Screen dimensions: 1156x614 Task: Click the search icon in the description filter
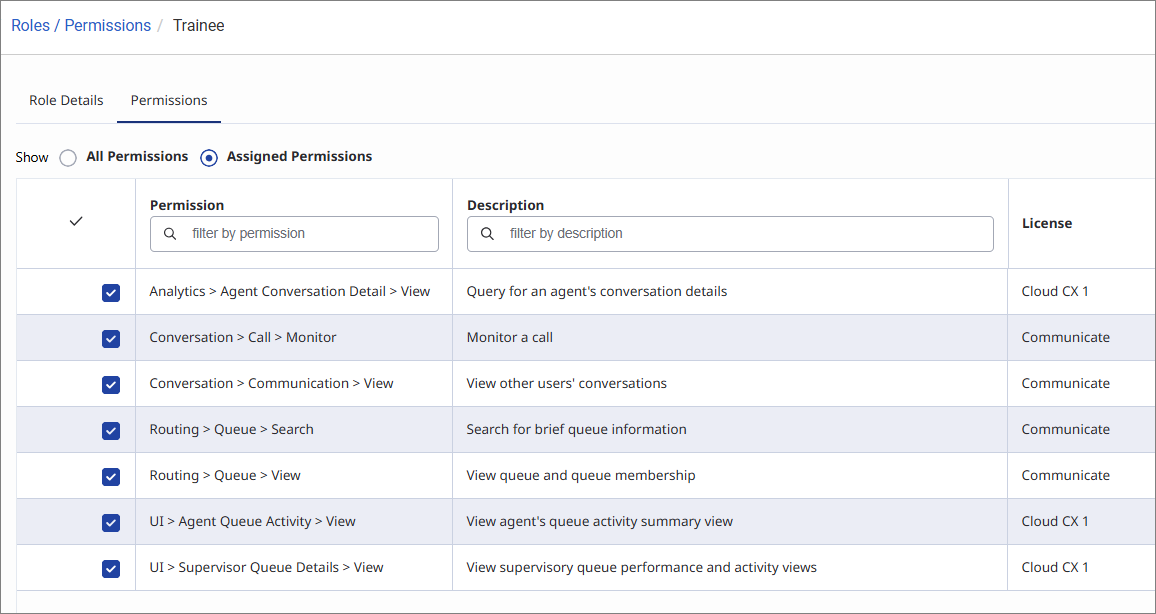488,234
